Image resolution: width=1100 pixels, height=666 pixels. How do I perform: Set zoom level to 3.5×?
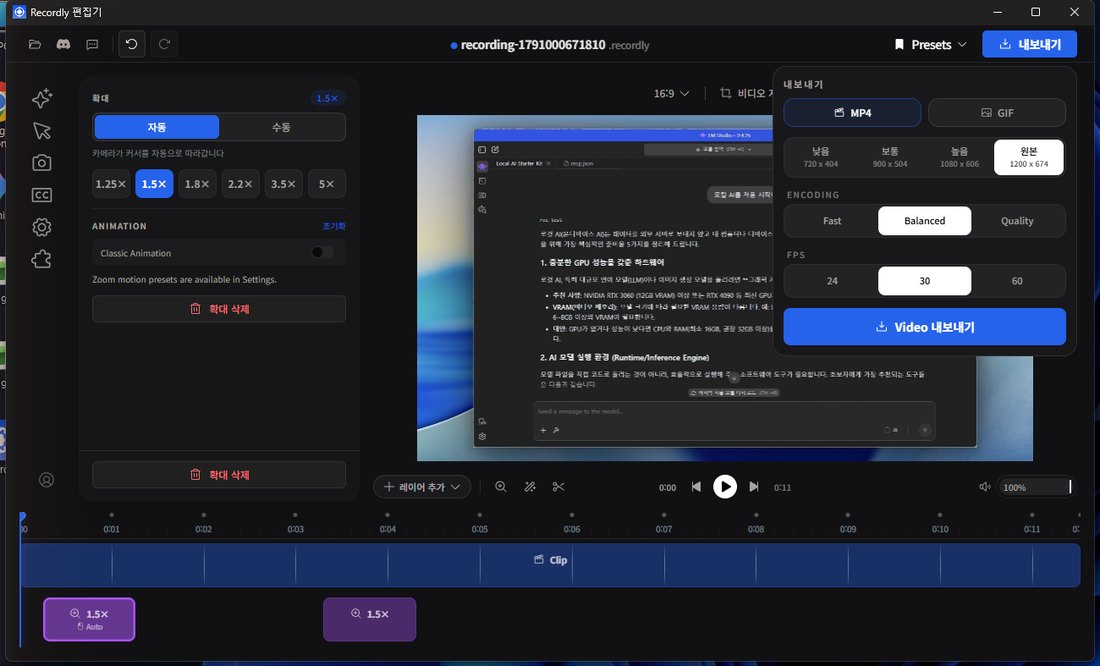[x=283, y=184]
